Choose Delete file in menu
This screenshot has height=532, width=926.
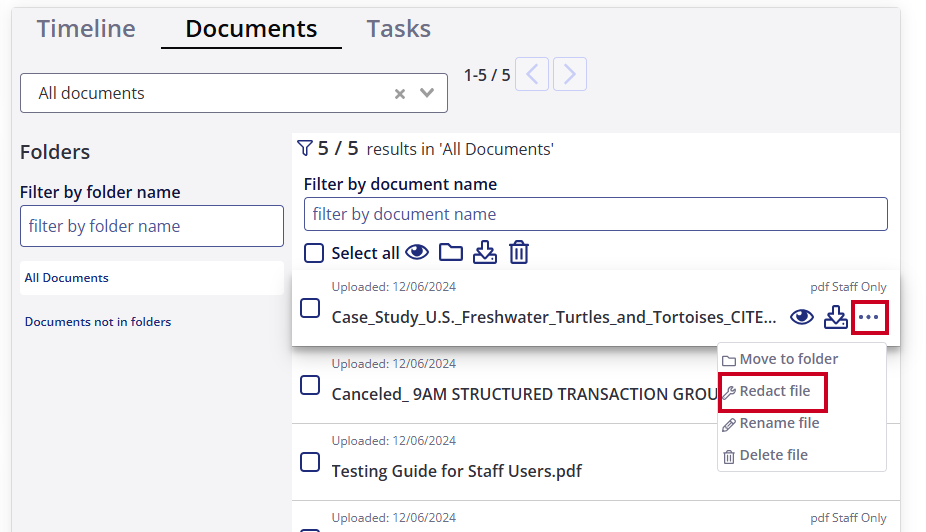pyautogui.click(x=765, y=455)
